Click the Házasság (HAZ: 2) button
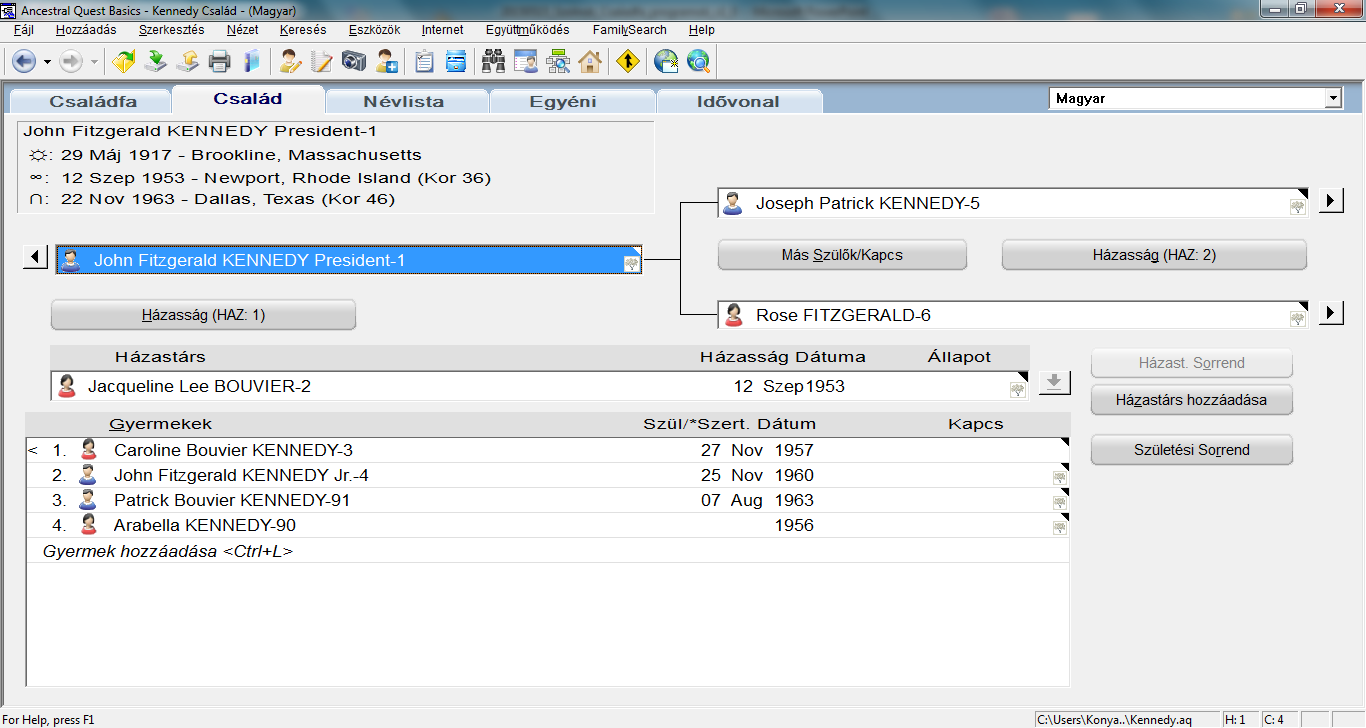 (x=1154, y=255)
